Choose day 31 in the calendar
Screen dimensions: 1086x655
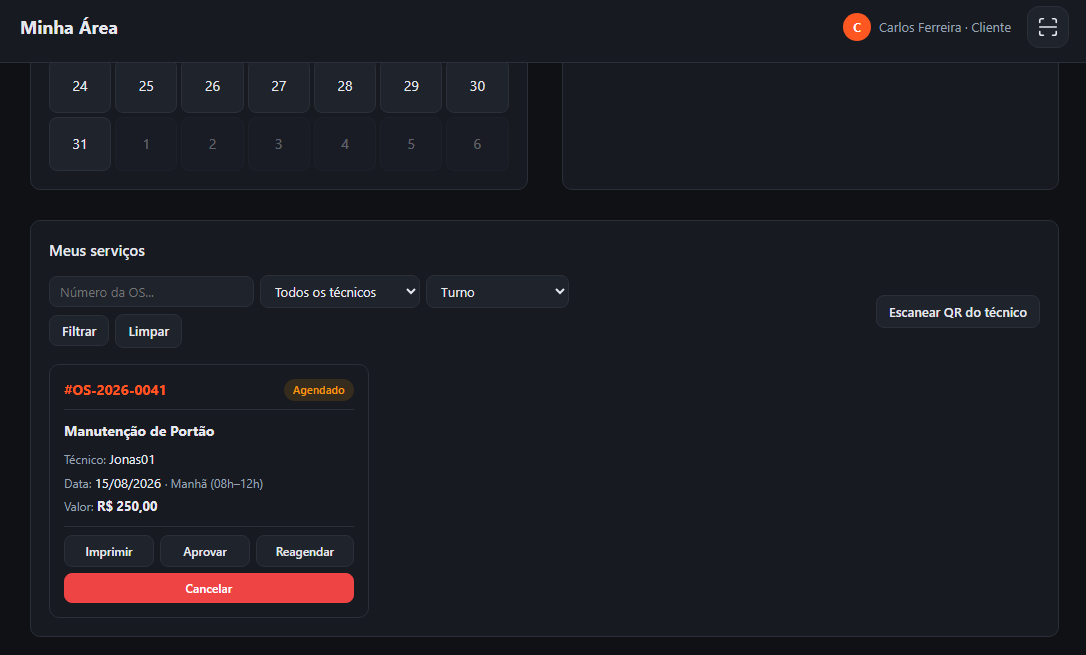(80, 144)
